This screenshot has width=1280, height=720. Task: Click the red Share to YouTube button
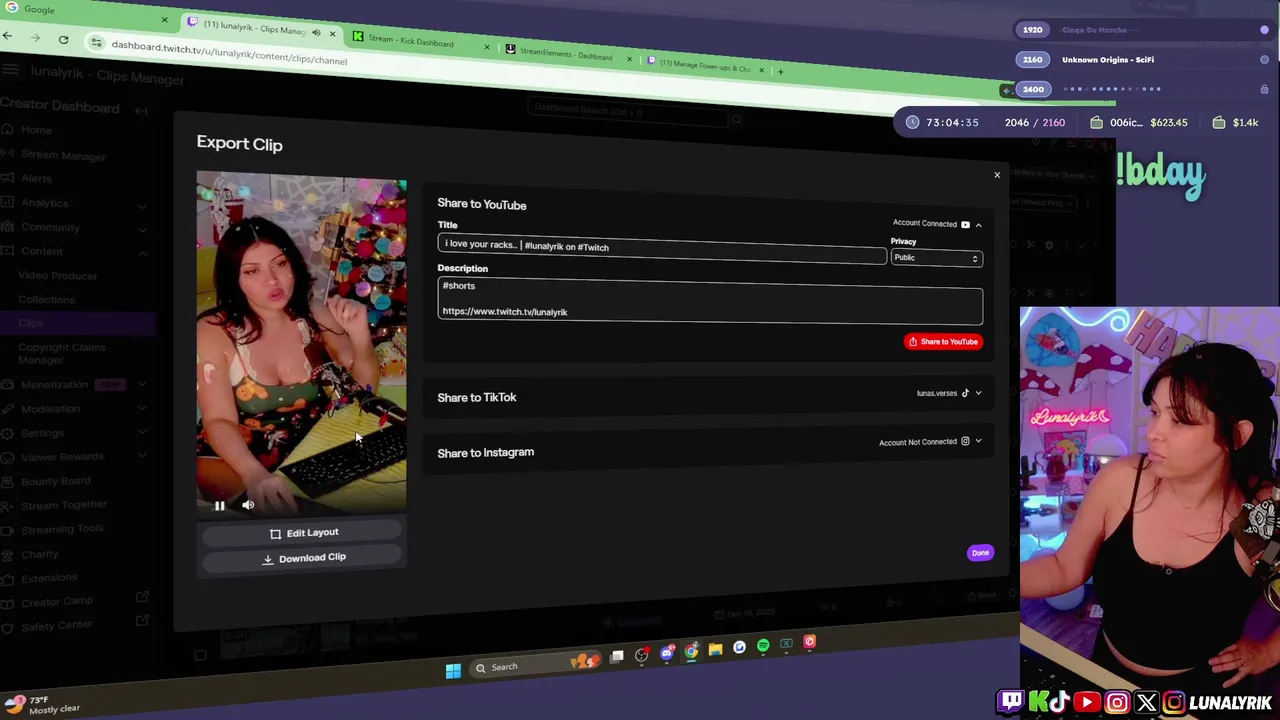point(943,342)
